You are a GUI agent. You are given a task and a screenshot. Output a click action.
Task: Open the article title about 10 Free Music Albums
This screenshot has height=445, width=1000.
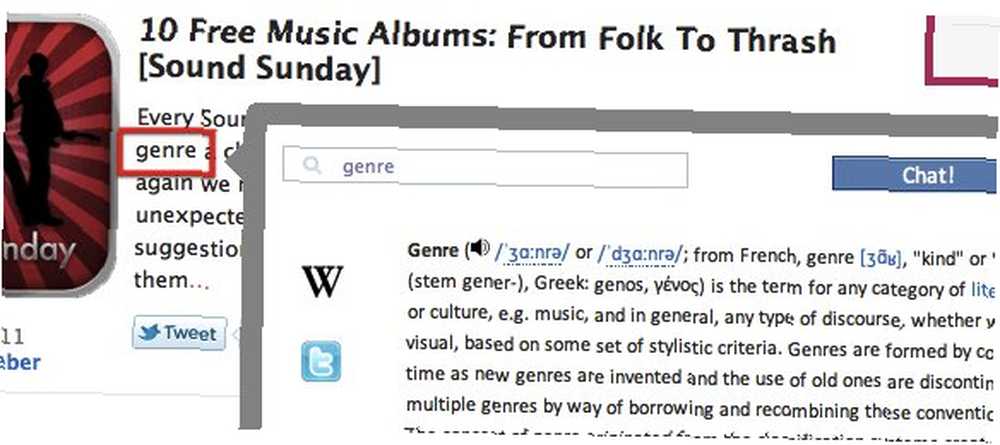coord(487,52)
